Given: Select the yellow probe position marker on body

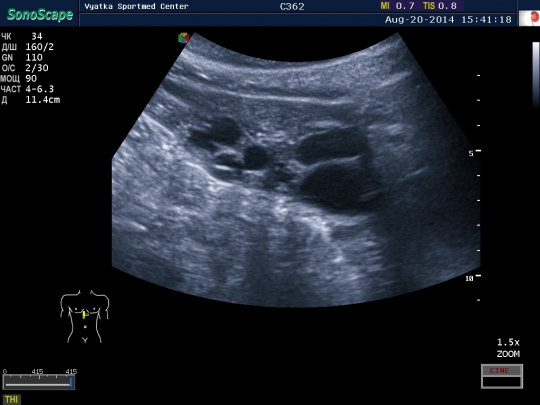Looking at the screenshot, I should (85, 314).
